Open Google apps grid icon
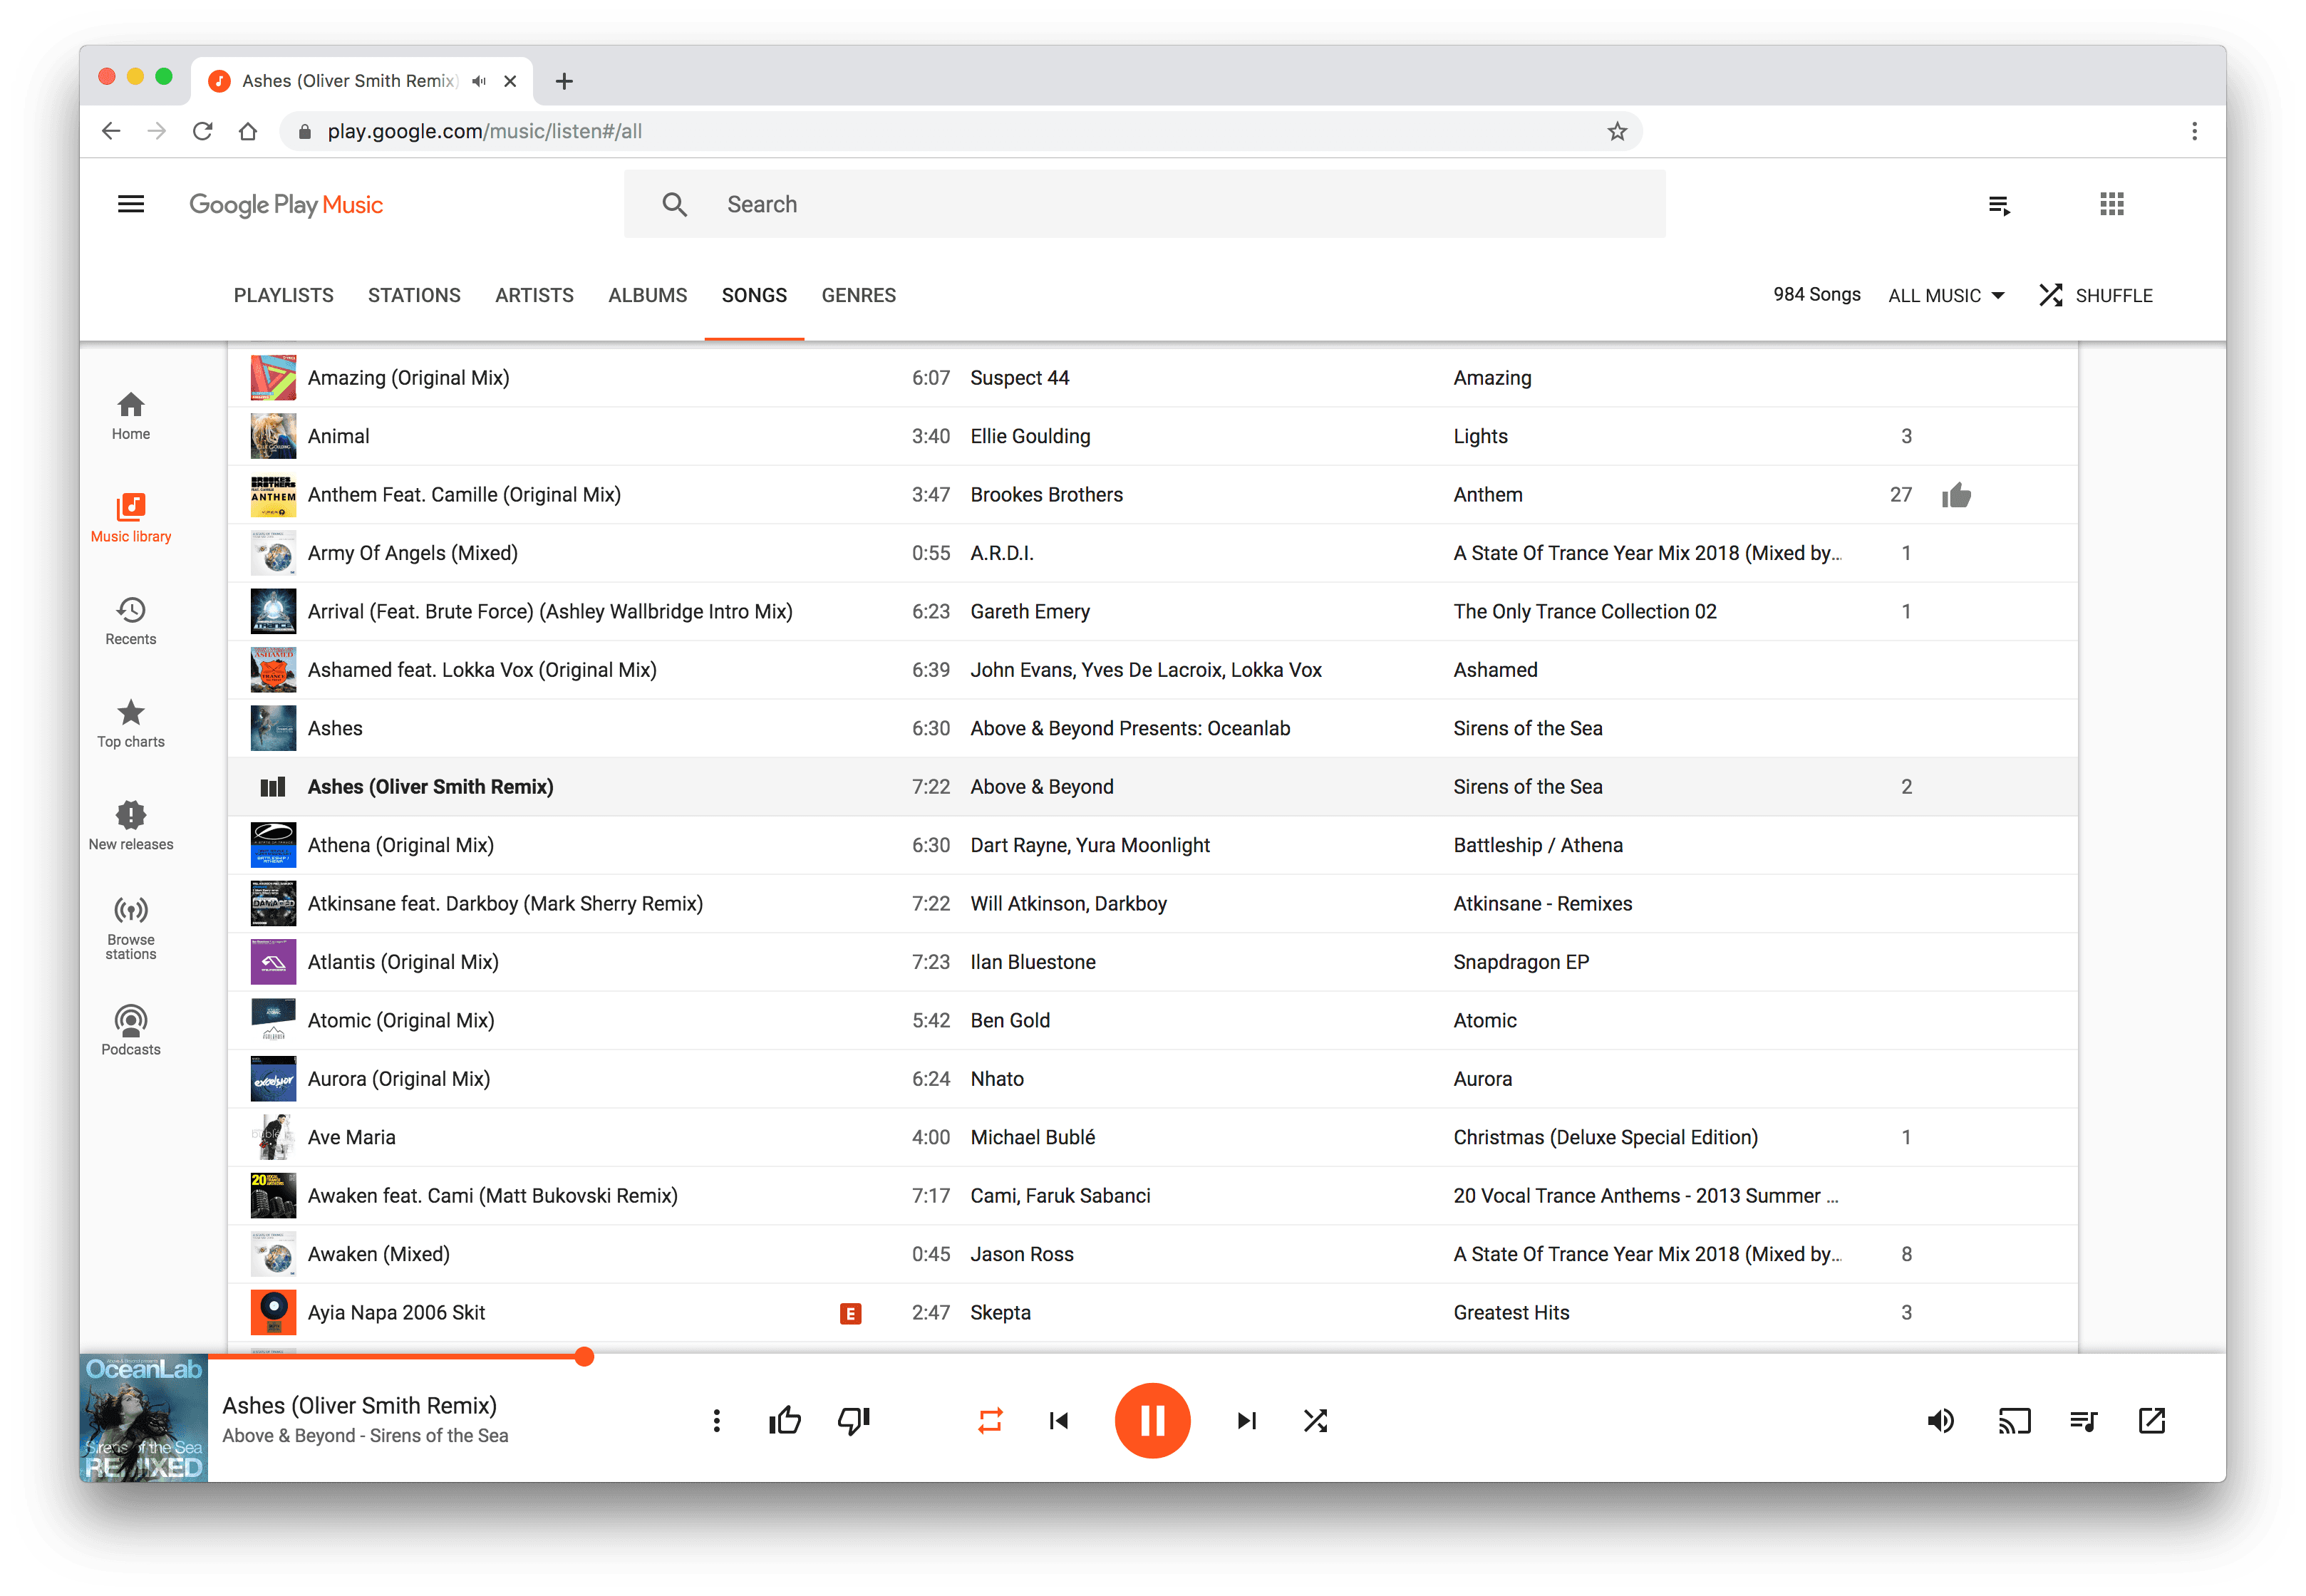The image size is (2306, 1596). click(2111, 204)
